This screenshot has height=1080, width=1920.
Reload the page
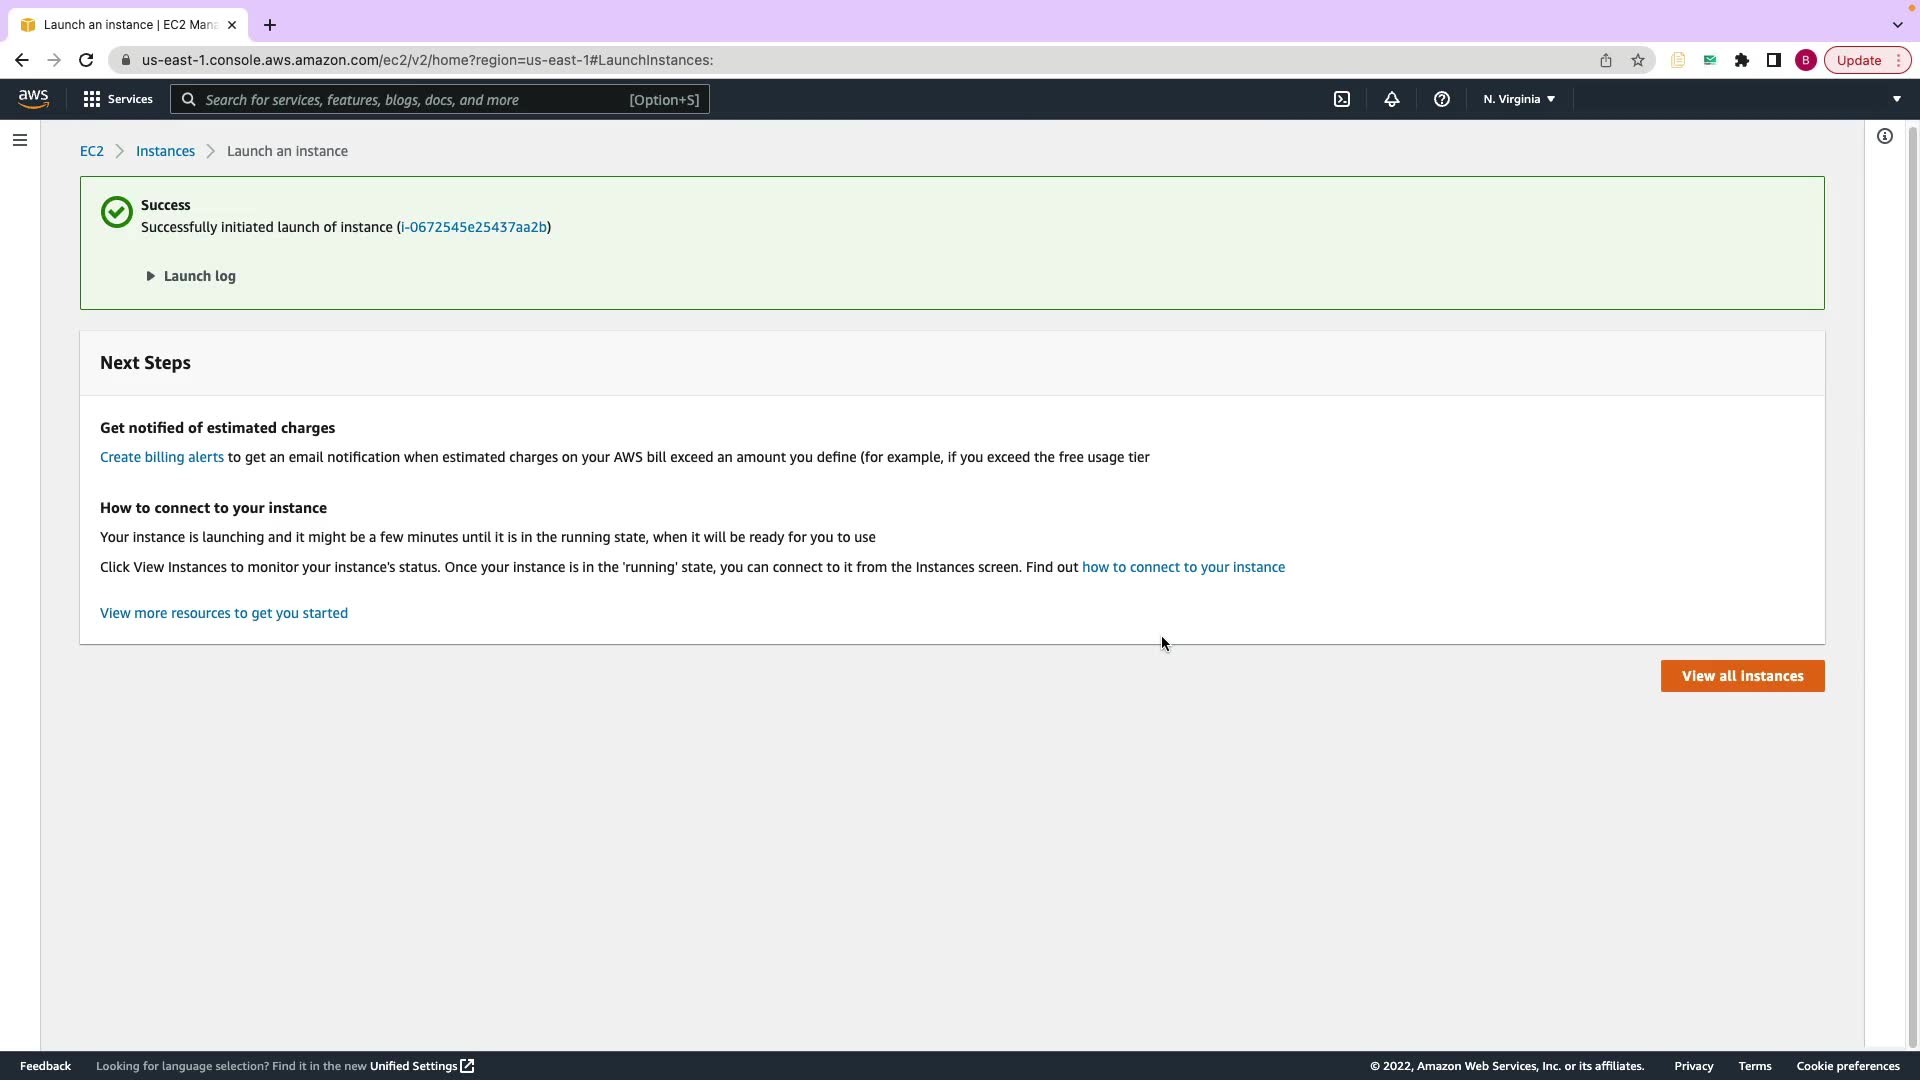[86, 60]
